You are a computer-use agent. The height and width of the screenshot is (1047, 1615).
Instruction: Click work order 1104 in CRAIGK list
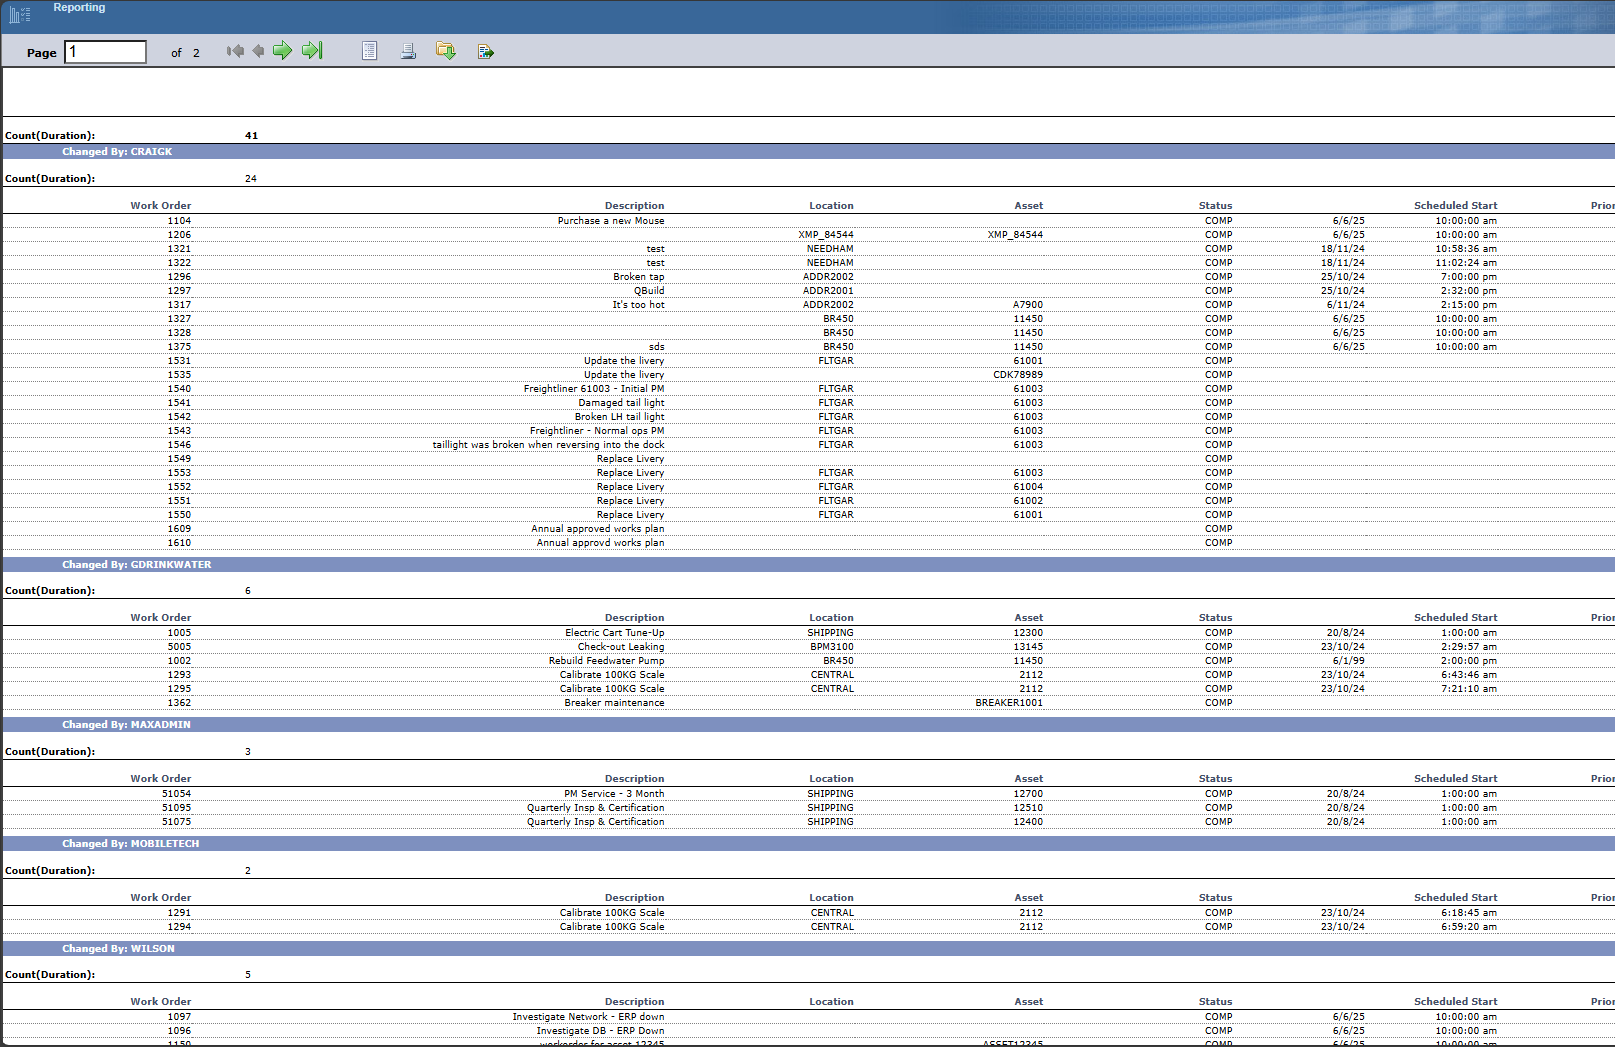[179, 221]
